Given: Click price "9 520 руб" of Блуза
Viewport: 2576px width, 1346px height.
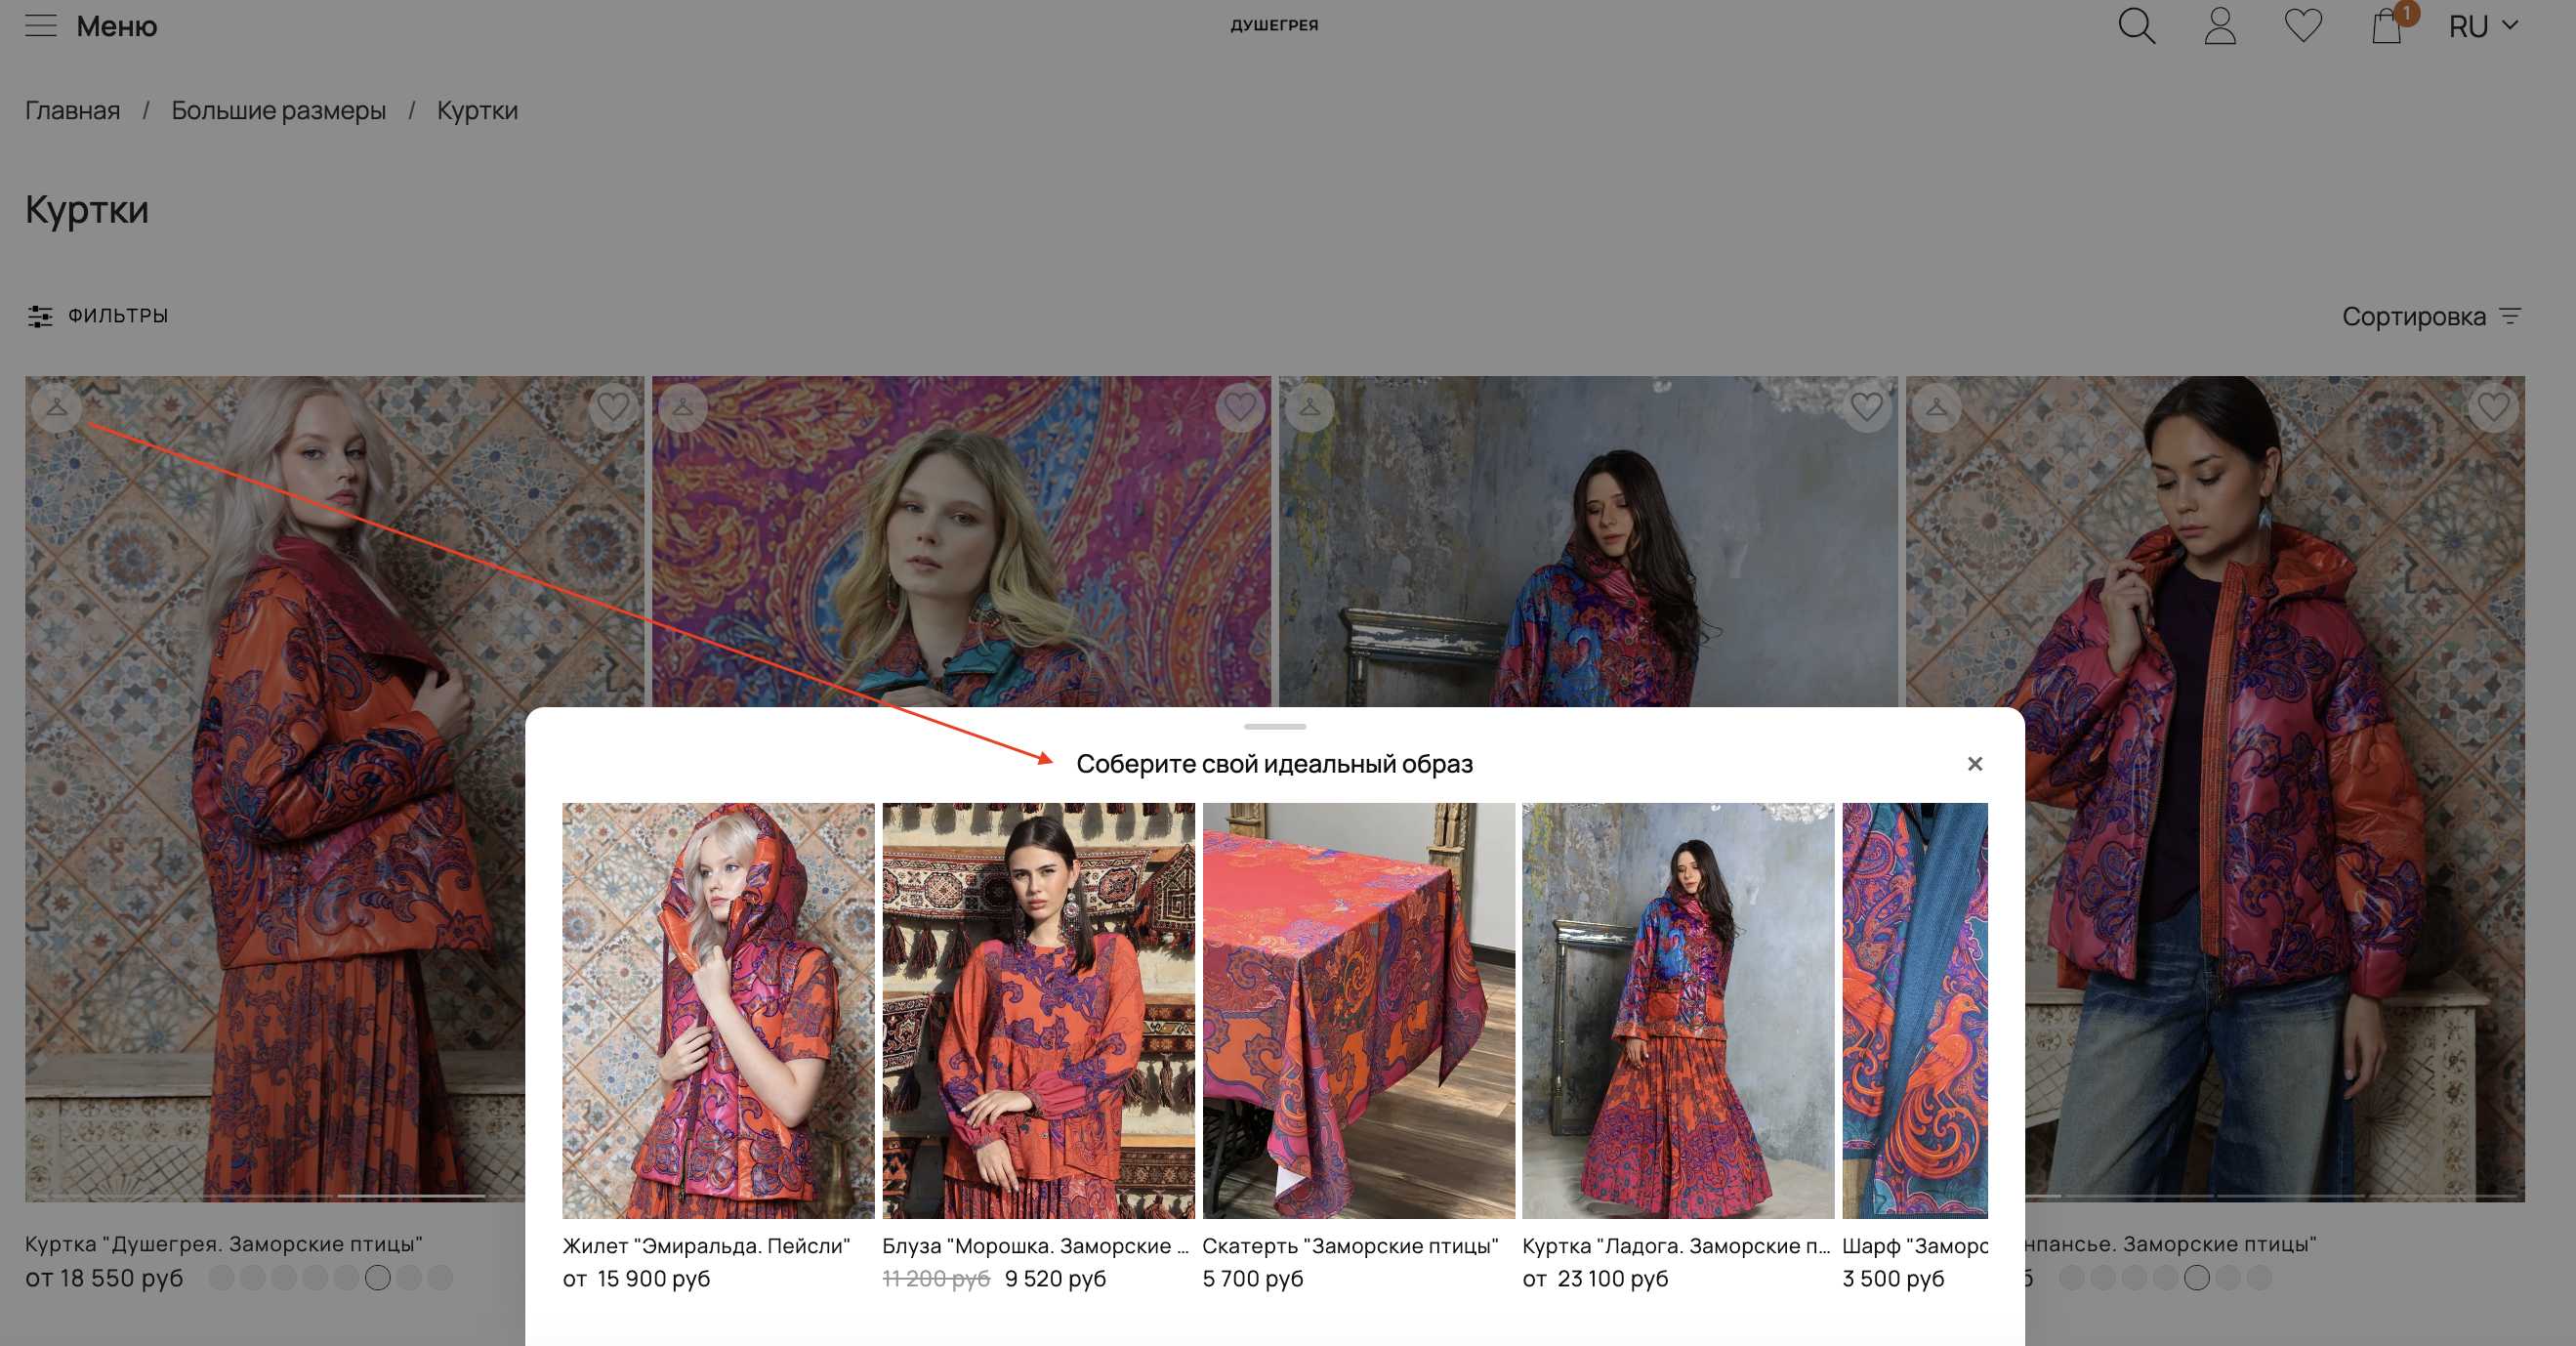Looking at the screenshot, I should [x=1055, y=1279].
